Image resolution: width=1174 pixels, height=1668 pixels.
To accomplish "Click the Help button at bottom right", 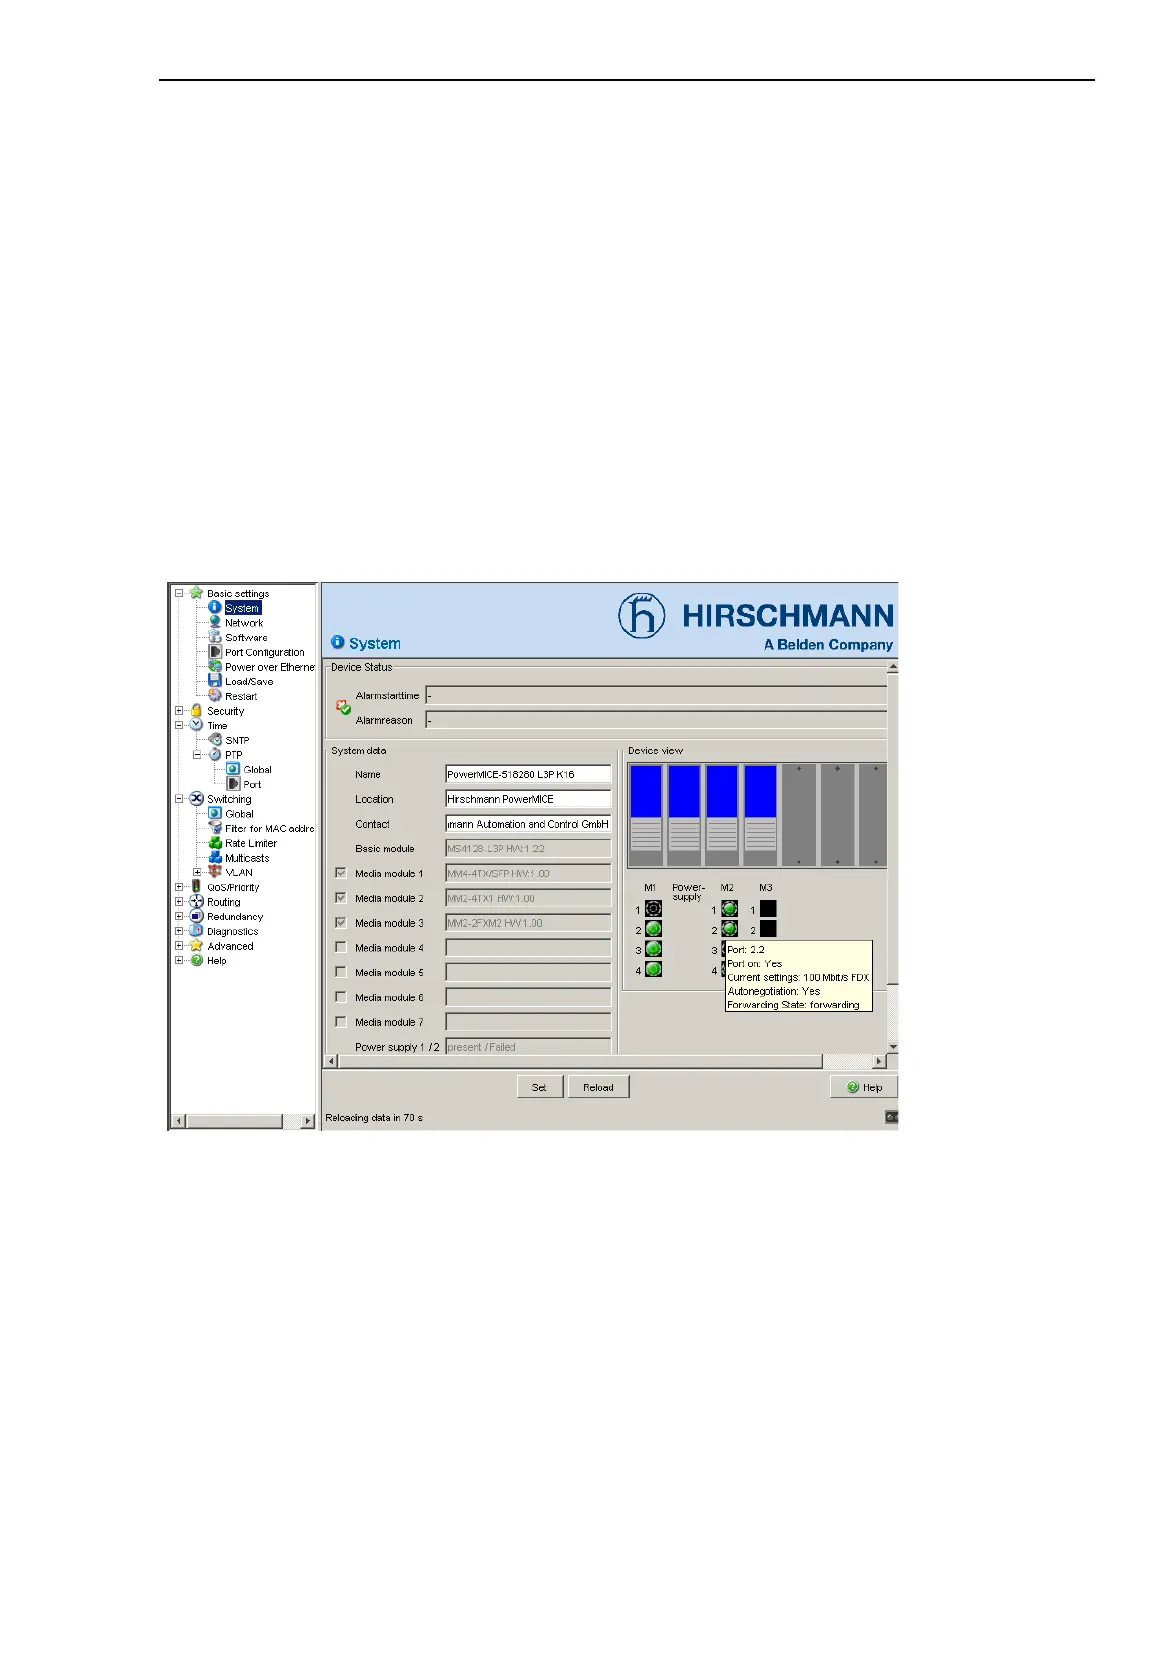I will (x=864, y=1087).
